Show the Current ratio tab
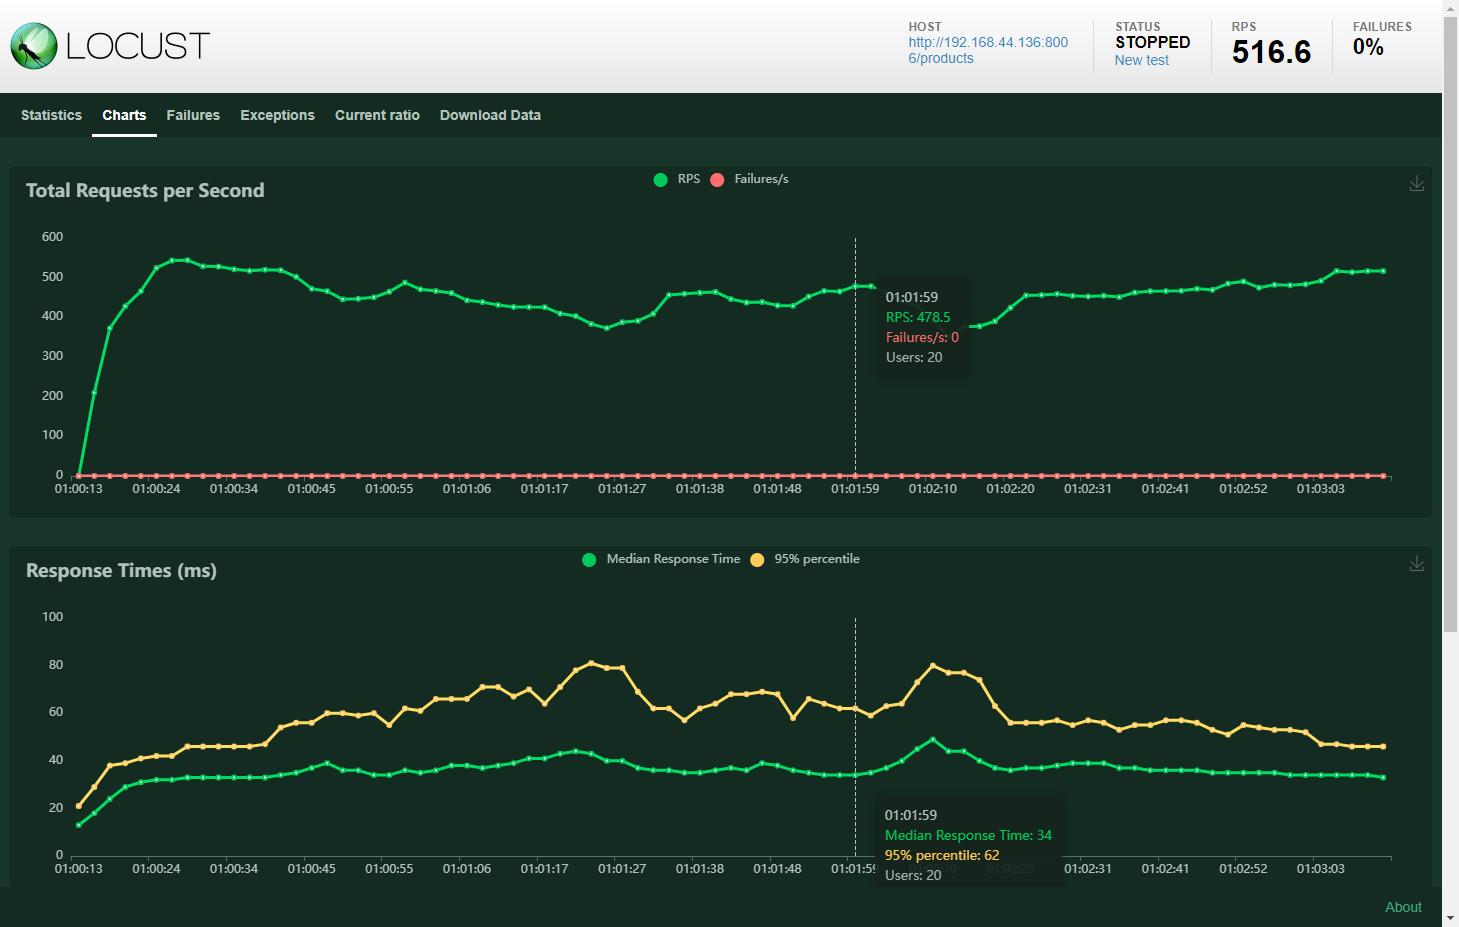The height and width of the screenshot is (927, 1459). (x=377, y=115)
